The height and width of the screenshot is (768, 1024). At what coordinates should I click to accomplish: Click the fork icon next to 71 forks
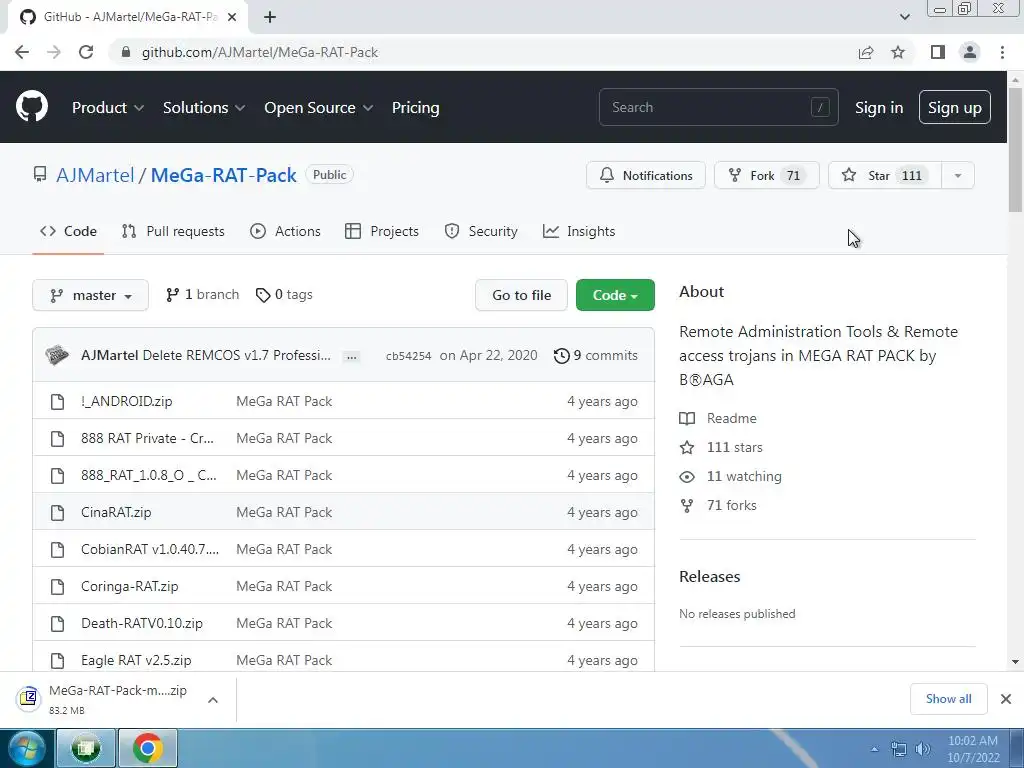tap(687, 505)
